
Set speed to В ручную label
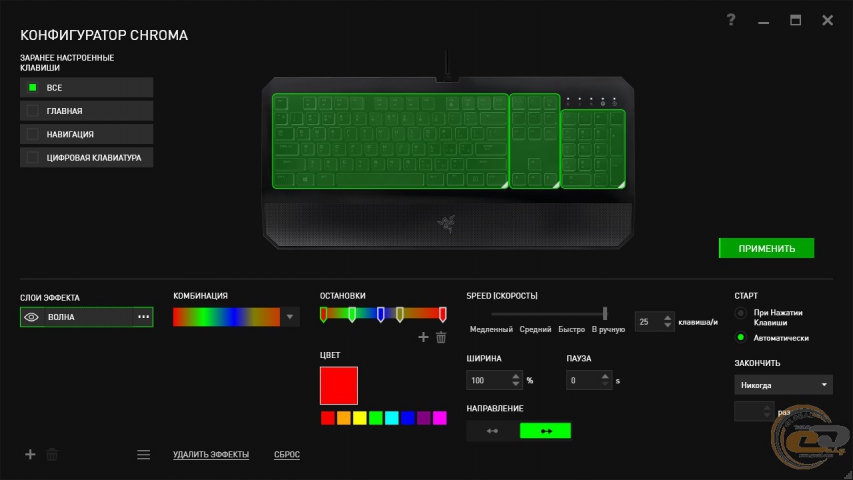[x=608, y=329]
